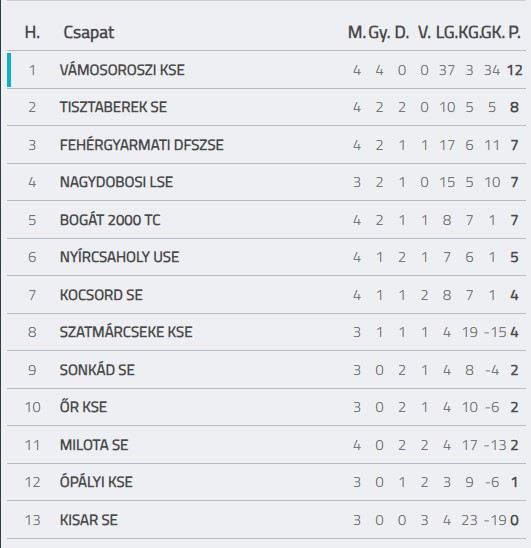Open the SONKÁD SE team page
Image resolution: width=531 pixels, height=548 pixels.
[97, 370]
